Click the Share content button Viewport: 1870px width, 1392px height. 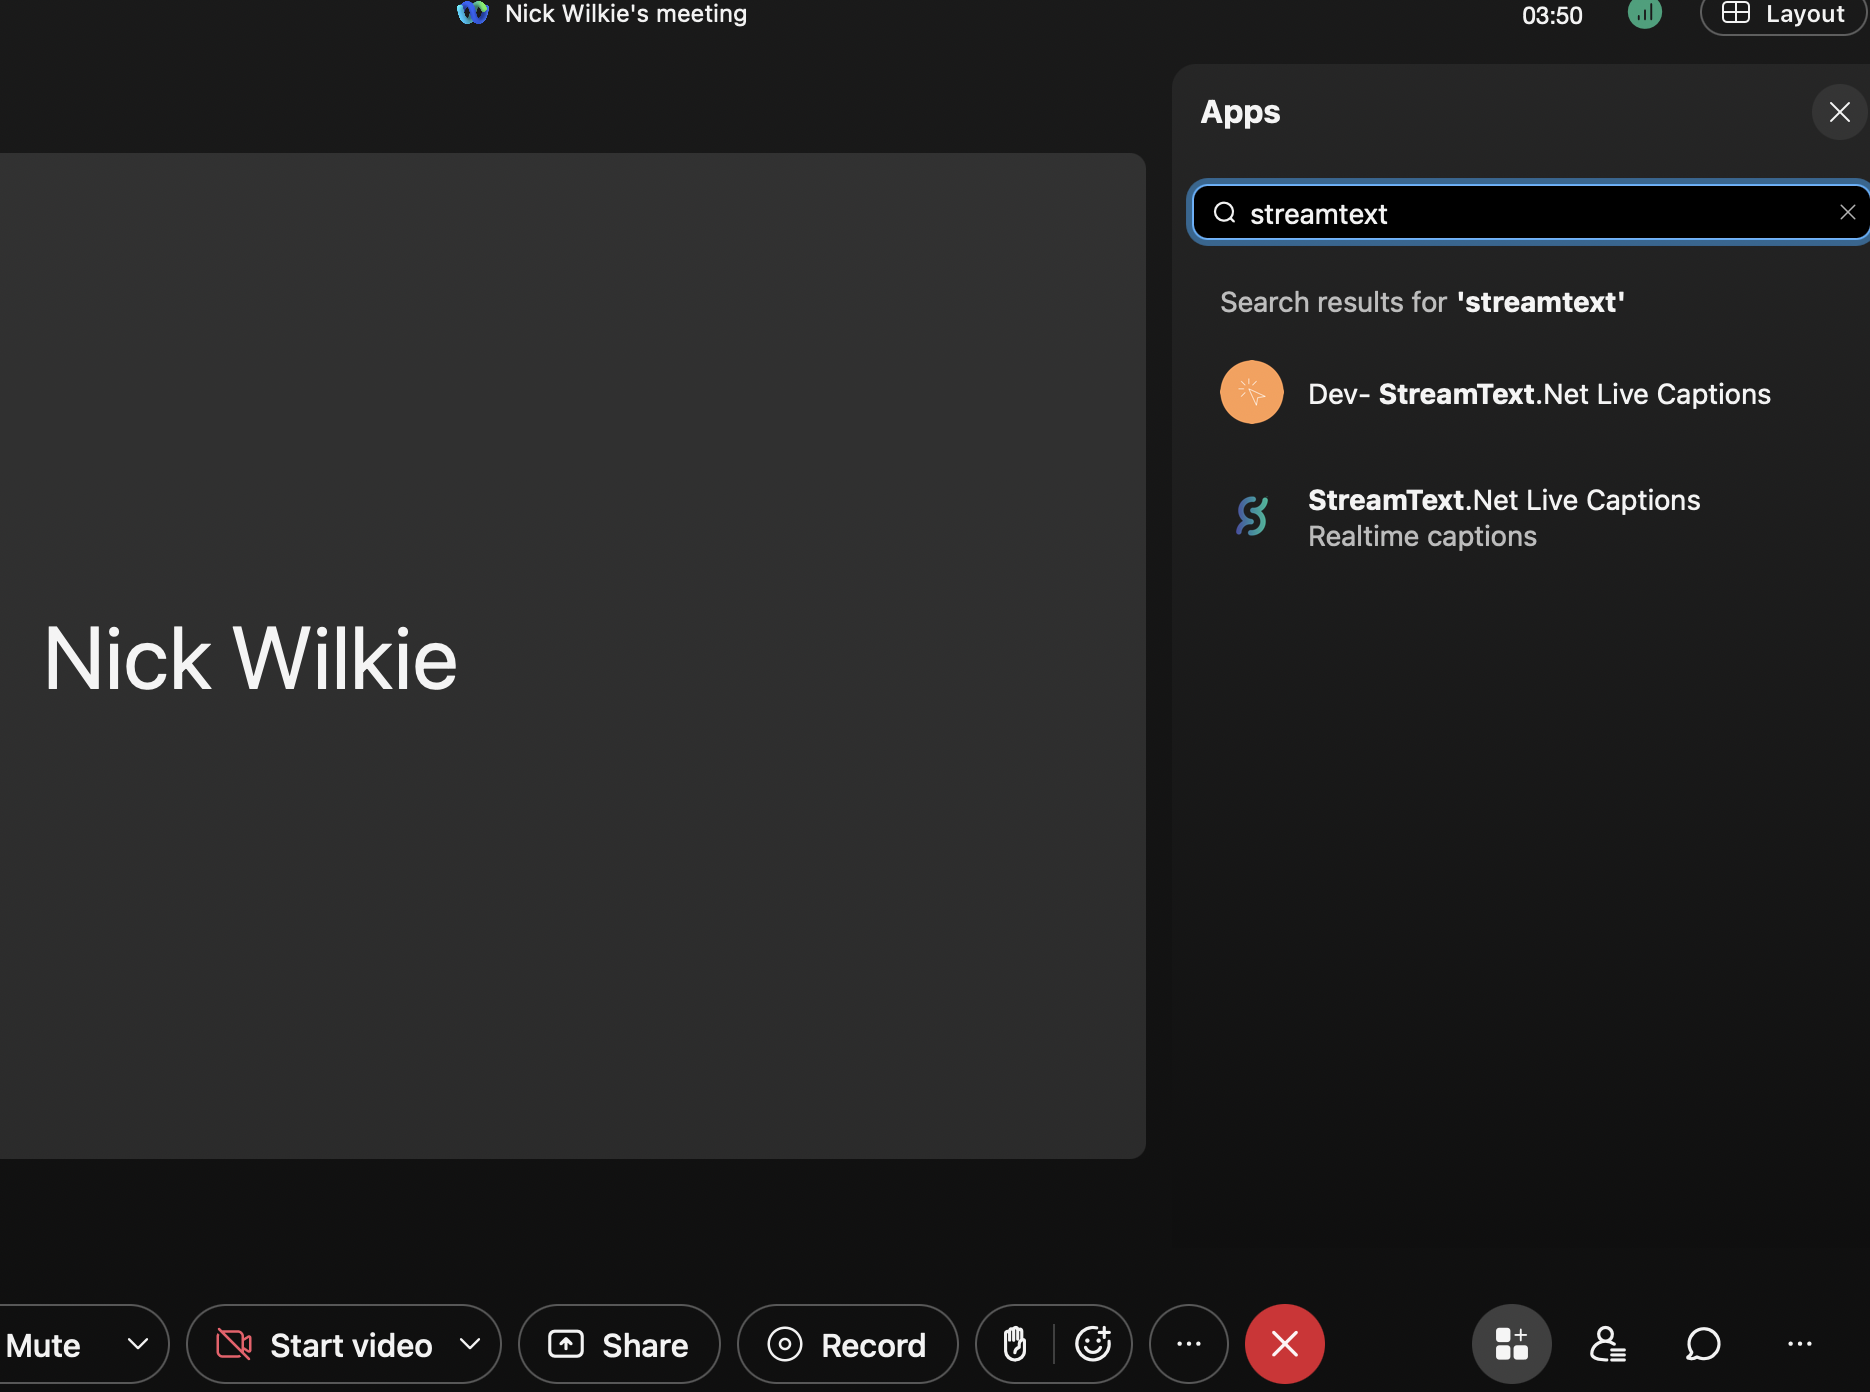click(619, 1344)
